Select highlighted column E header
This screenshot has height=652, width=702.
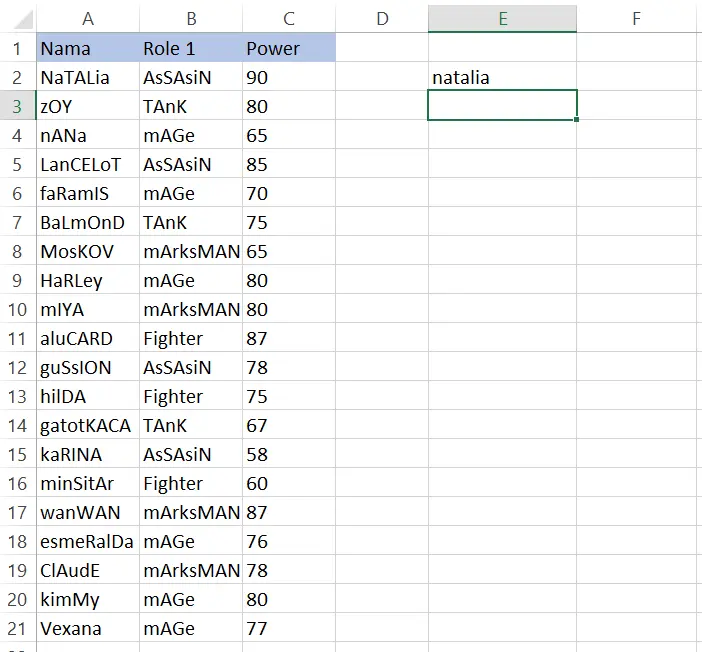pyautogui.click(x=502, y=19)
